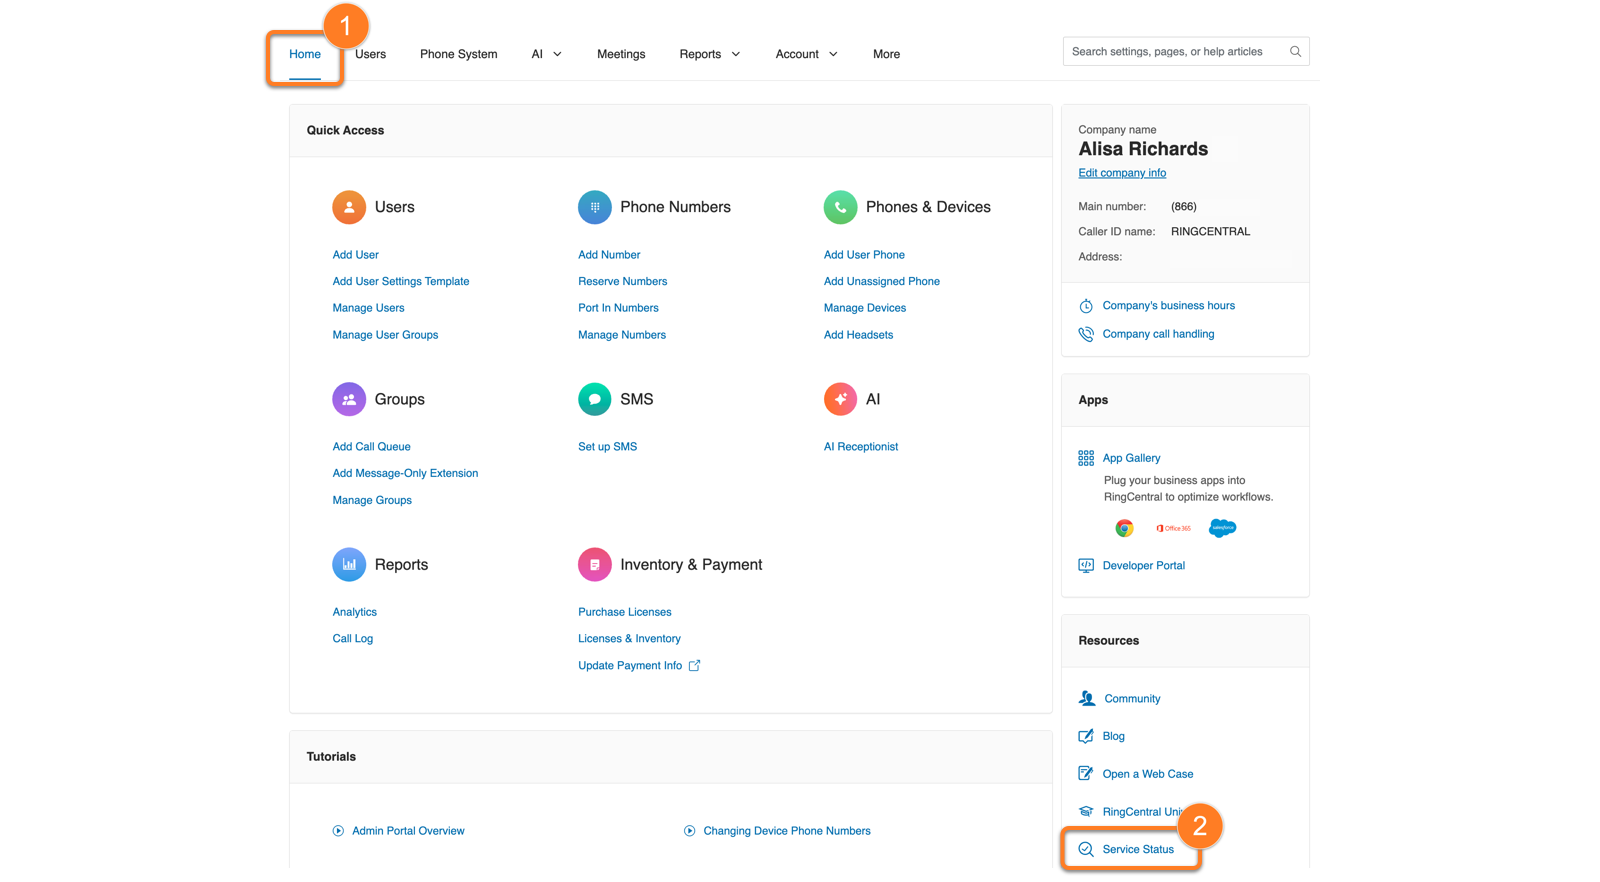Image resolution: width=1600 pixels, height=882 pixels.
Task: Switch to the Phone System tab
Action: point(458,54)
